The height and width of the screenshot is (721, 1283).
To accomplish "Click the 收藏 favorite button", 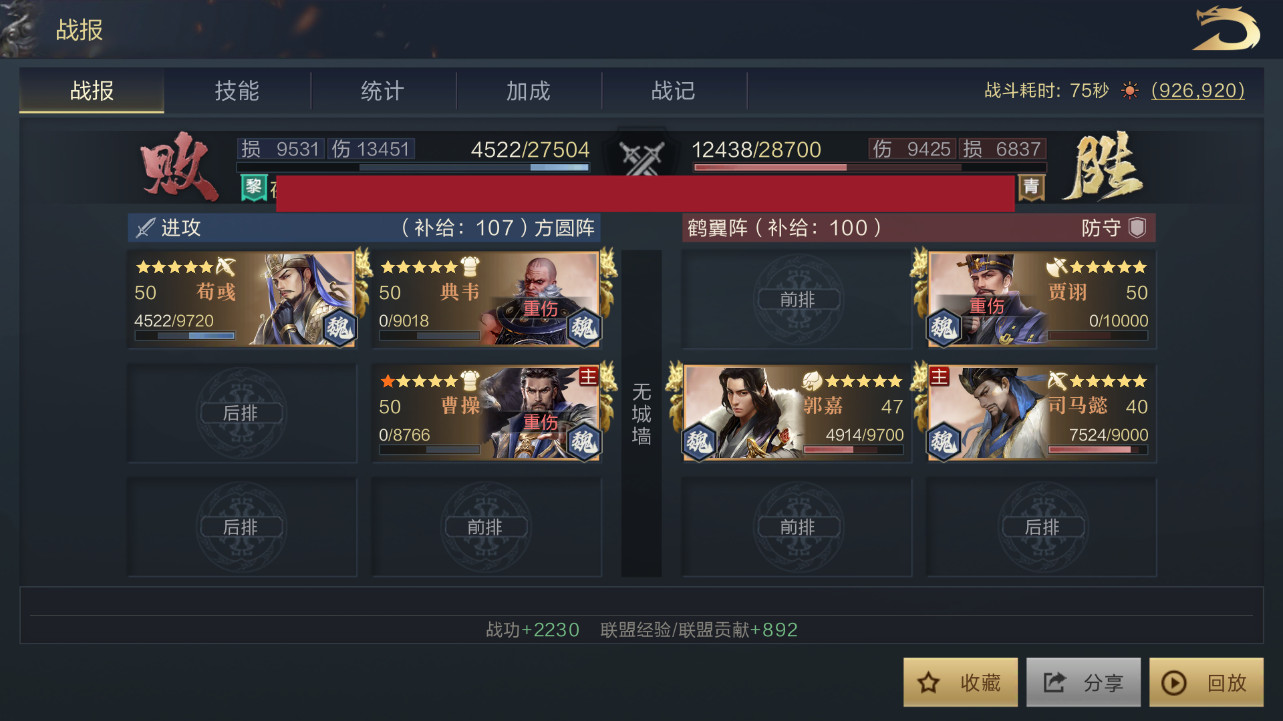I will point(960,683).
